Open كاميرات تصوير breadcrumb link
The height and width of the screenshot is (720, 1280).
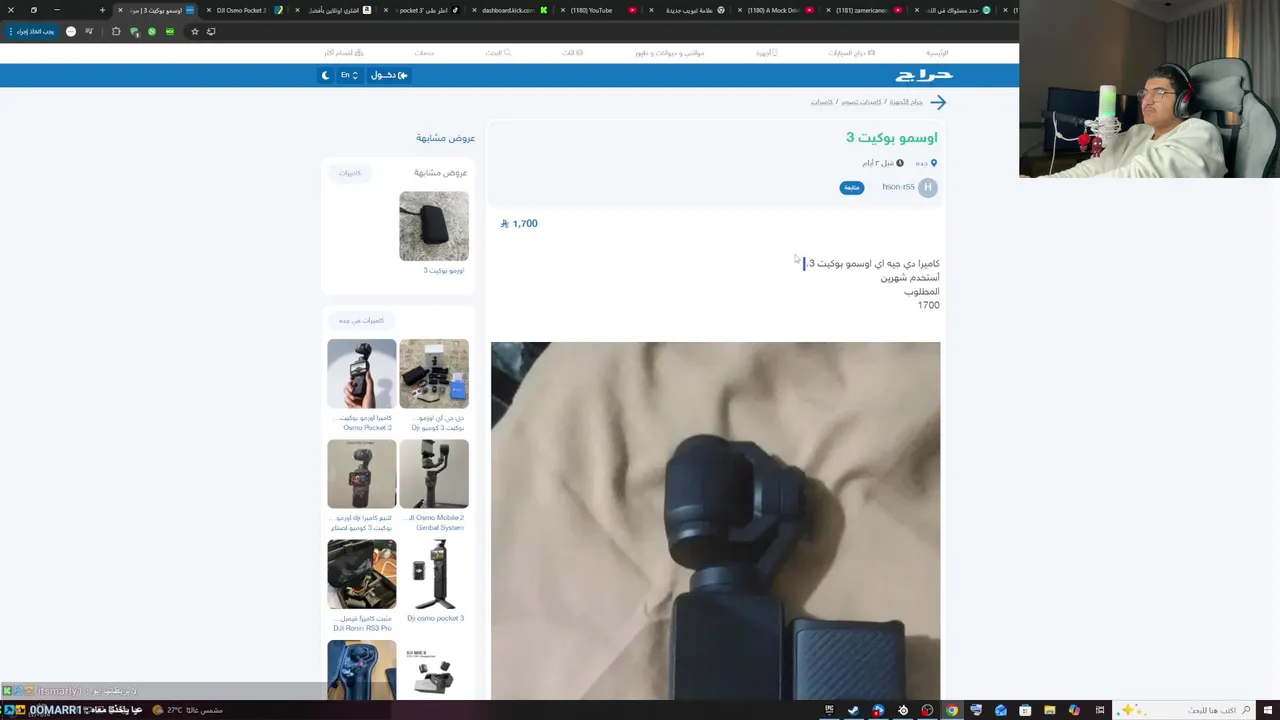click(861, 102)
